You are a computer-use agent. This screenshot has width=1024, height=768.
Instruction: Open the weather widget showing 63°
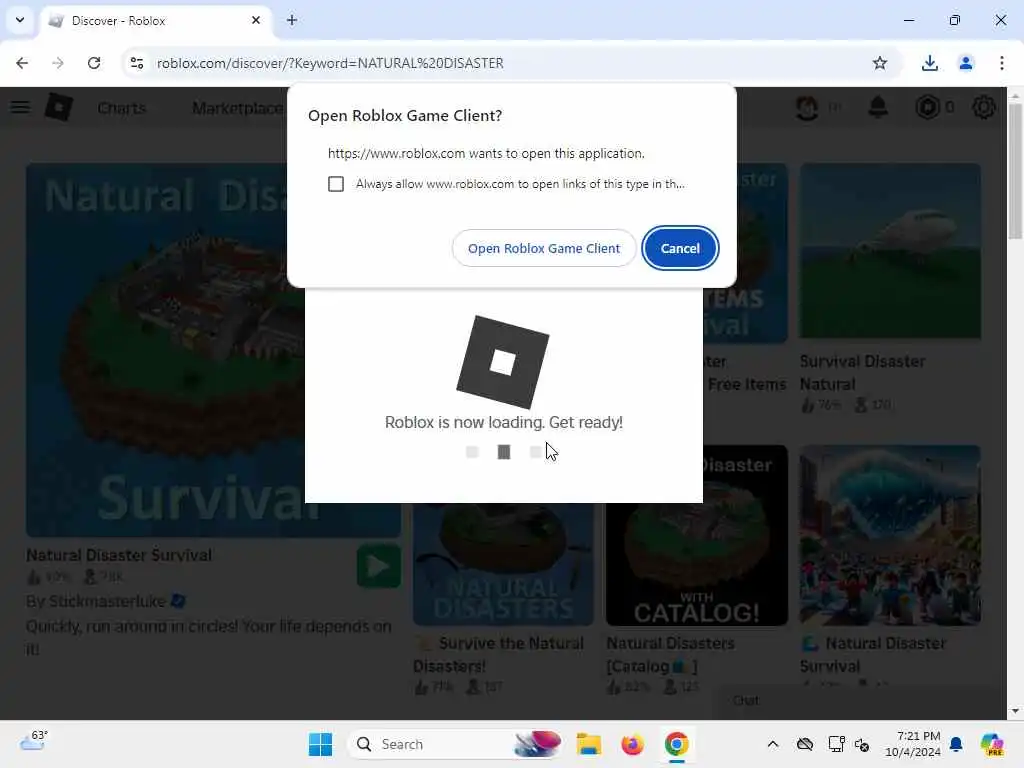[x=33, y=742]
